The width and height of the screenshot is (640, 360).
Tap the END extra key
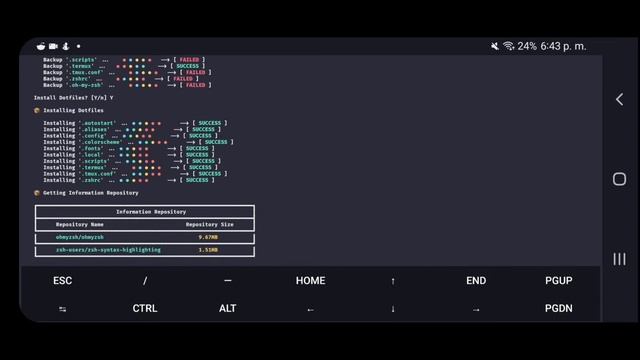point(476,281)
